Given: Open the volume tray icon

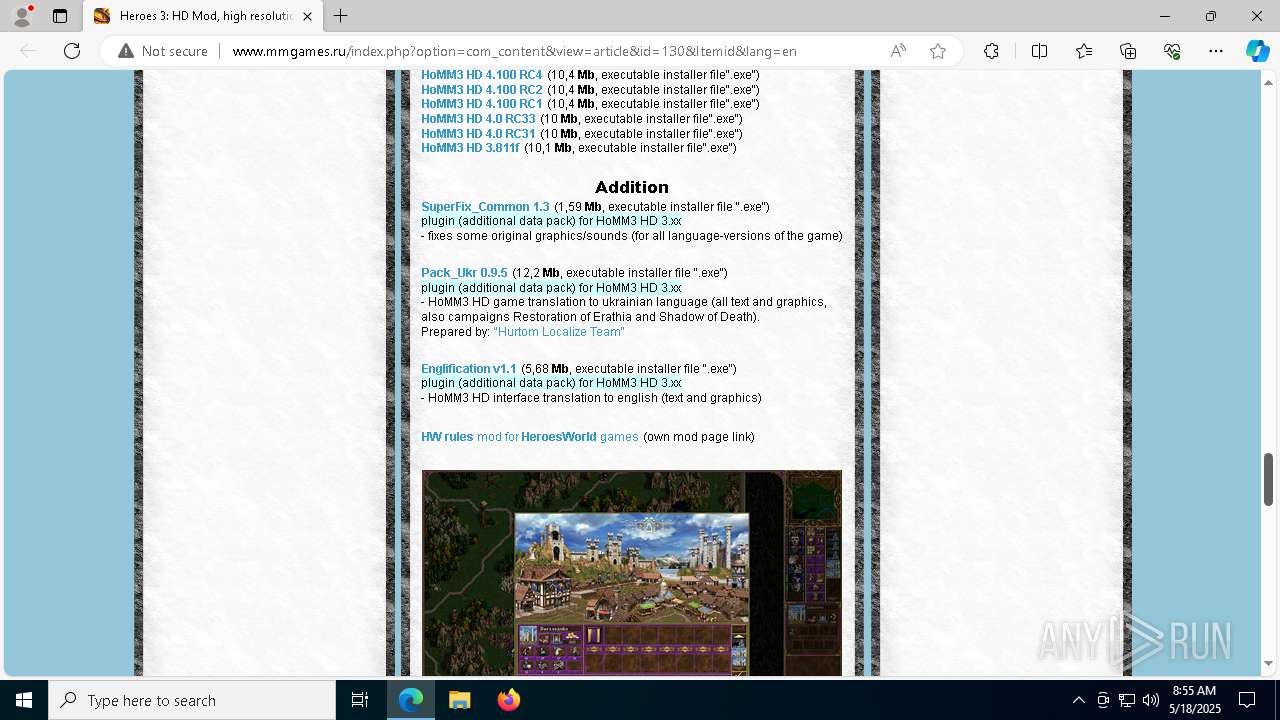Looking at the screenshot, I should (x=1151, y=700).
